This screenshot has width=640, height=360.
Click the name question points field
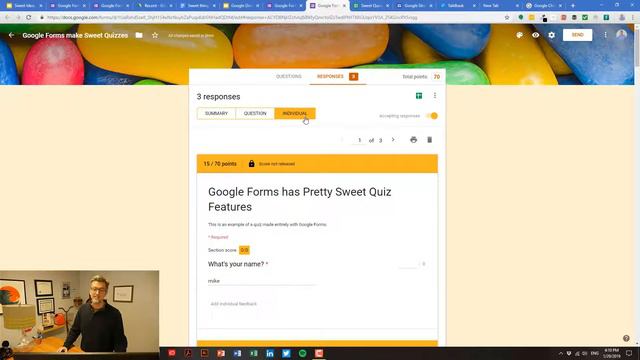pos(409,264)
